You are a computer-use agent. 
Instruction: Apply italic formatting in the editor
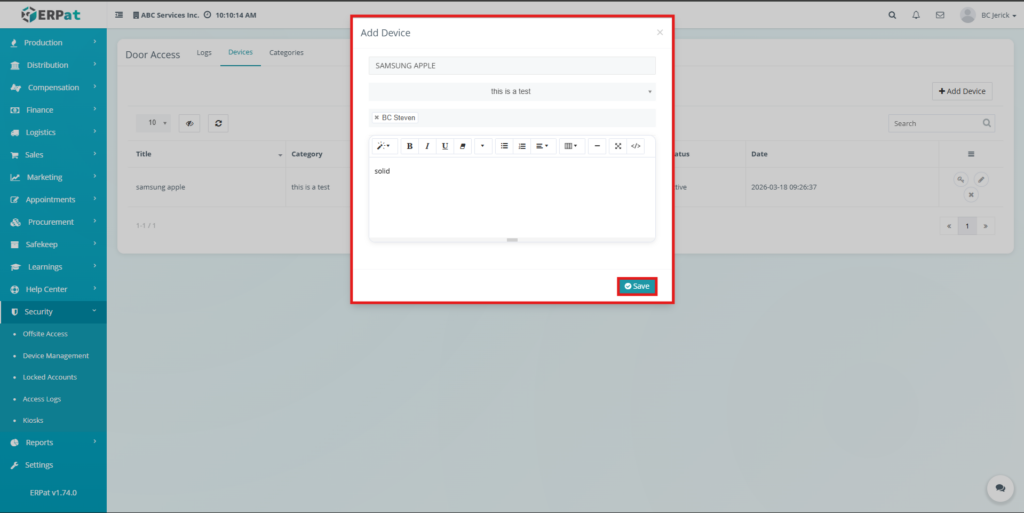pyautogui.click(x=427, y=146)
